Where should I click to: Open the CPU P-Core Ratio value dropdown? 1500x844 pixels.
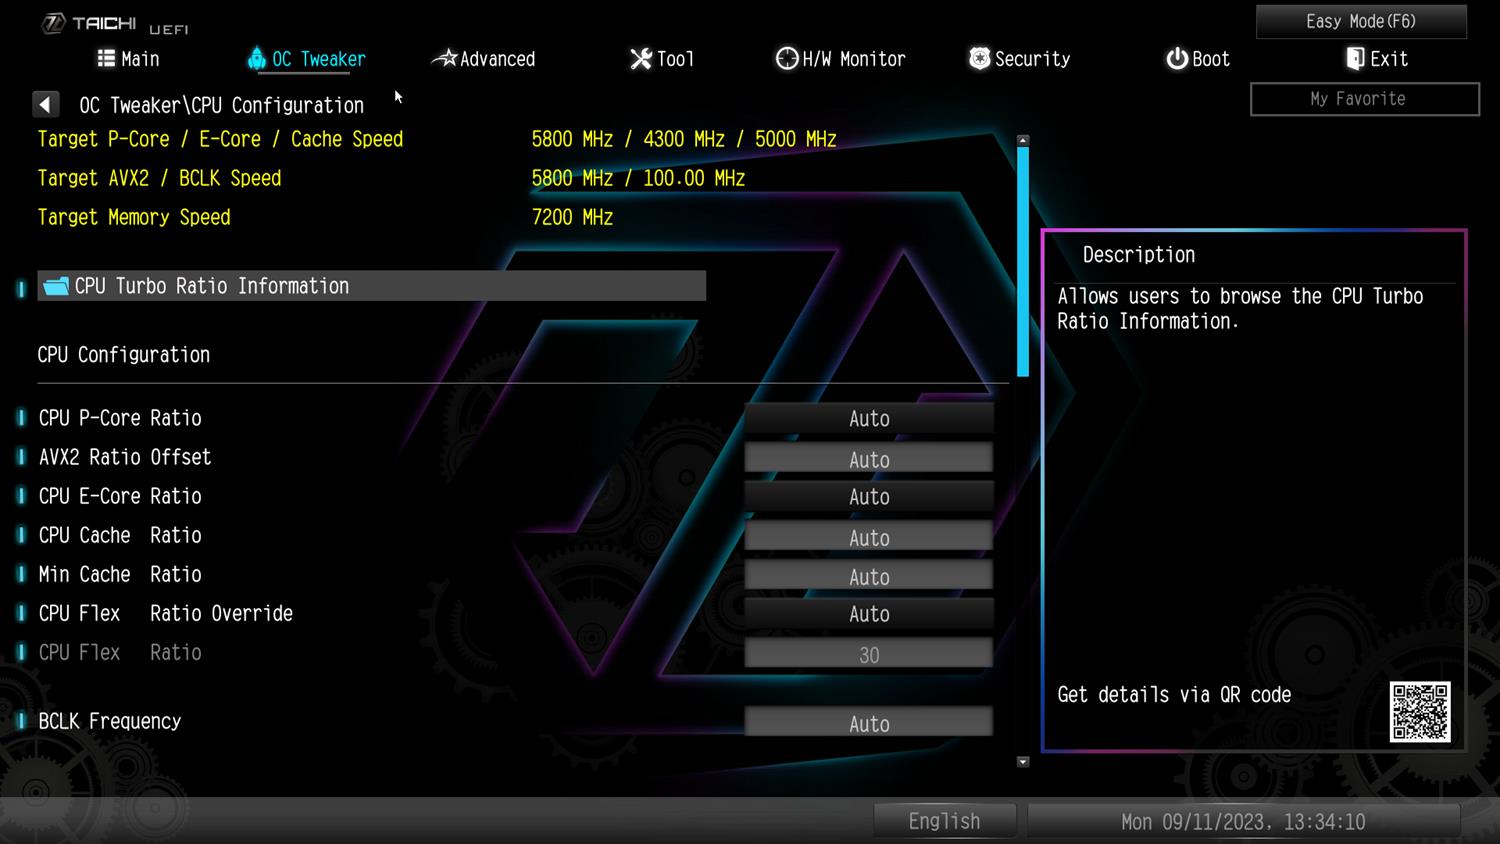coord(868,419)
